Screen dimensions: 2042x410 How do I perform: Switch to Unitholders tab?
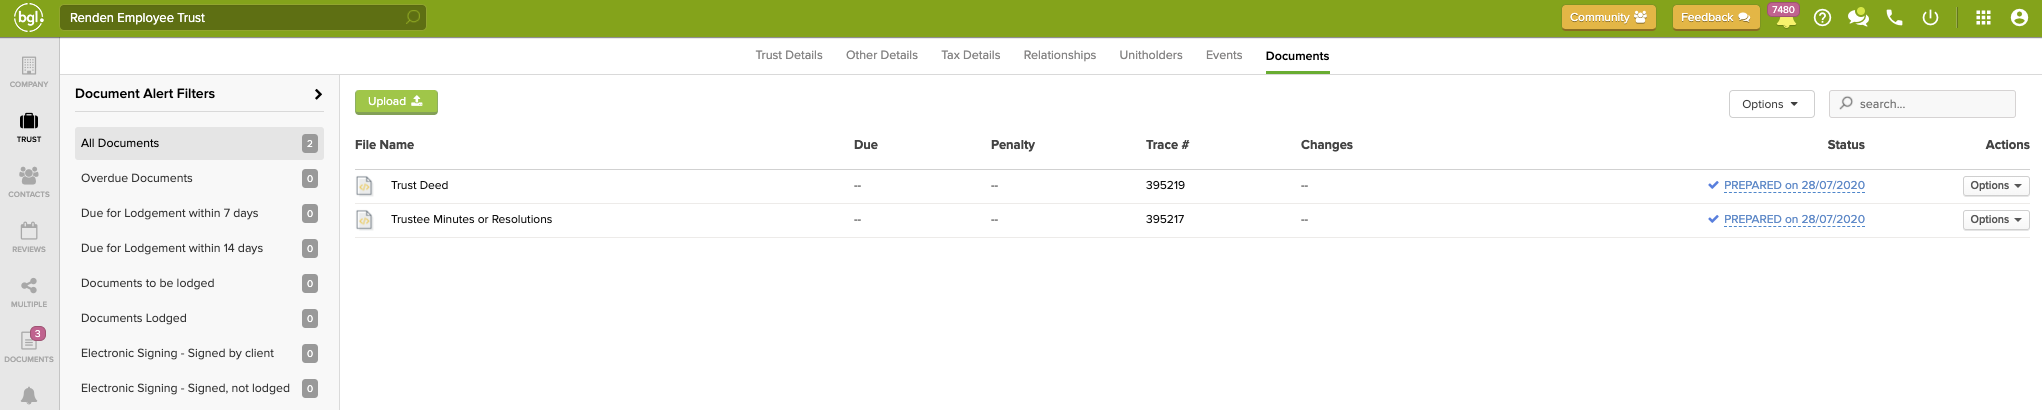(x=1150, y=55)
